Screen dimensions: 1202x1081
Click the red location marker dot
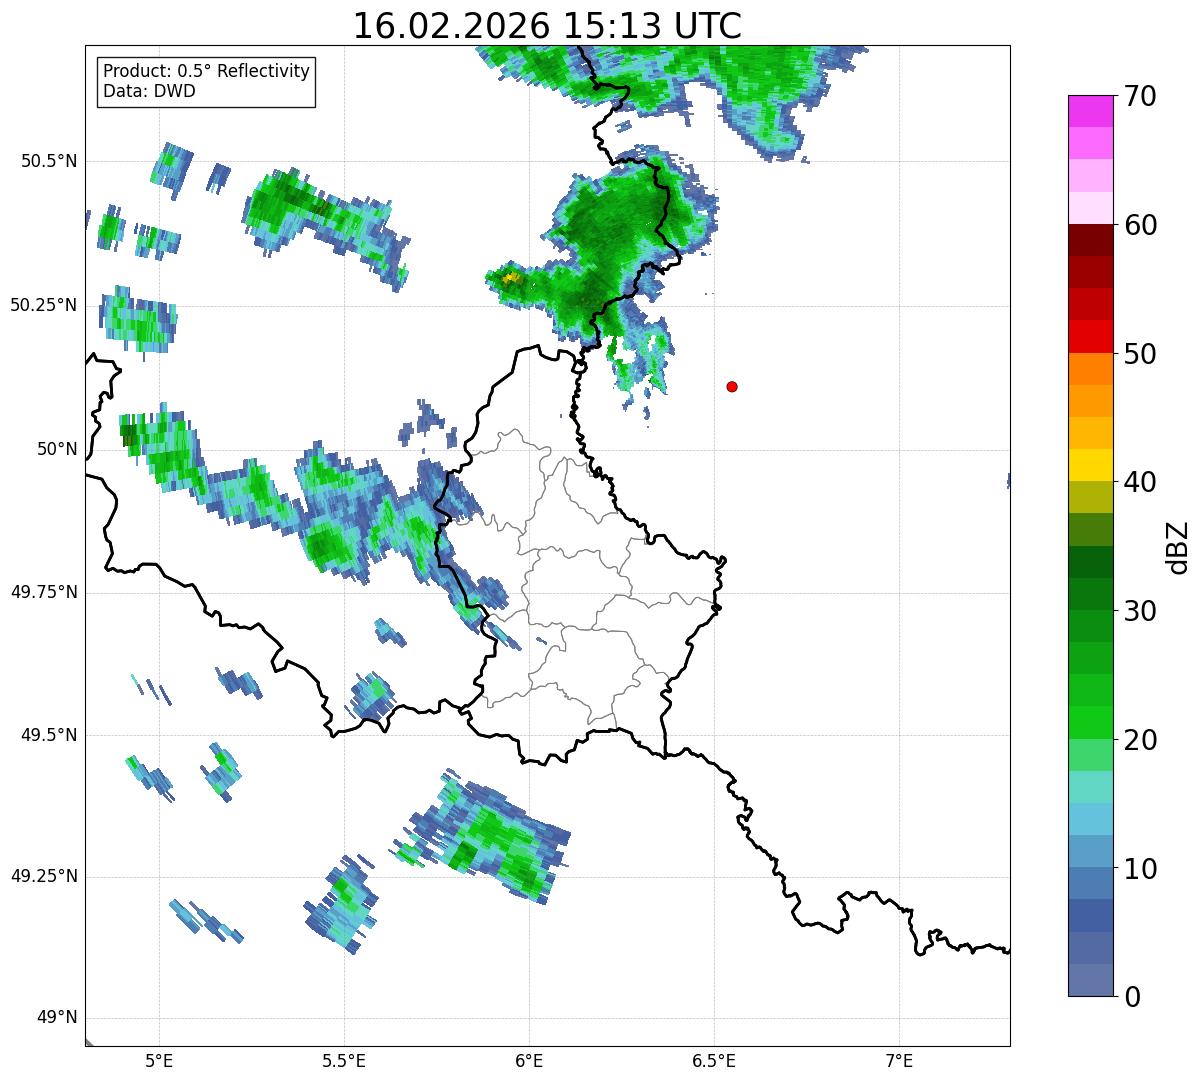point(732,386)
